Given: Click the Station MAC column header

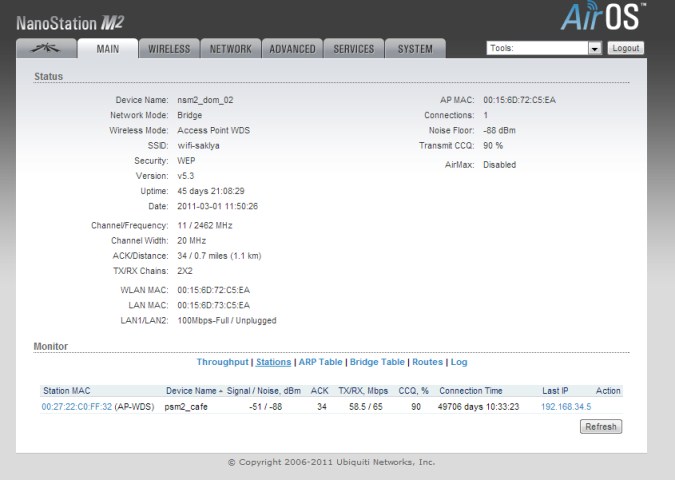Looking at the screenshot, I should (x=67, y=390).
